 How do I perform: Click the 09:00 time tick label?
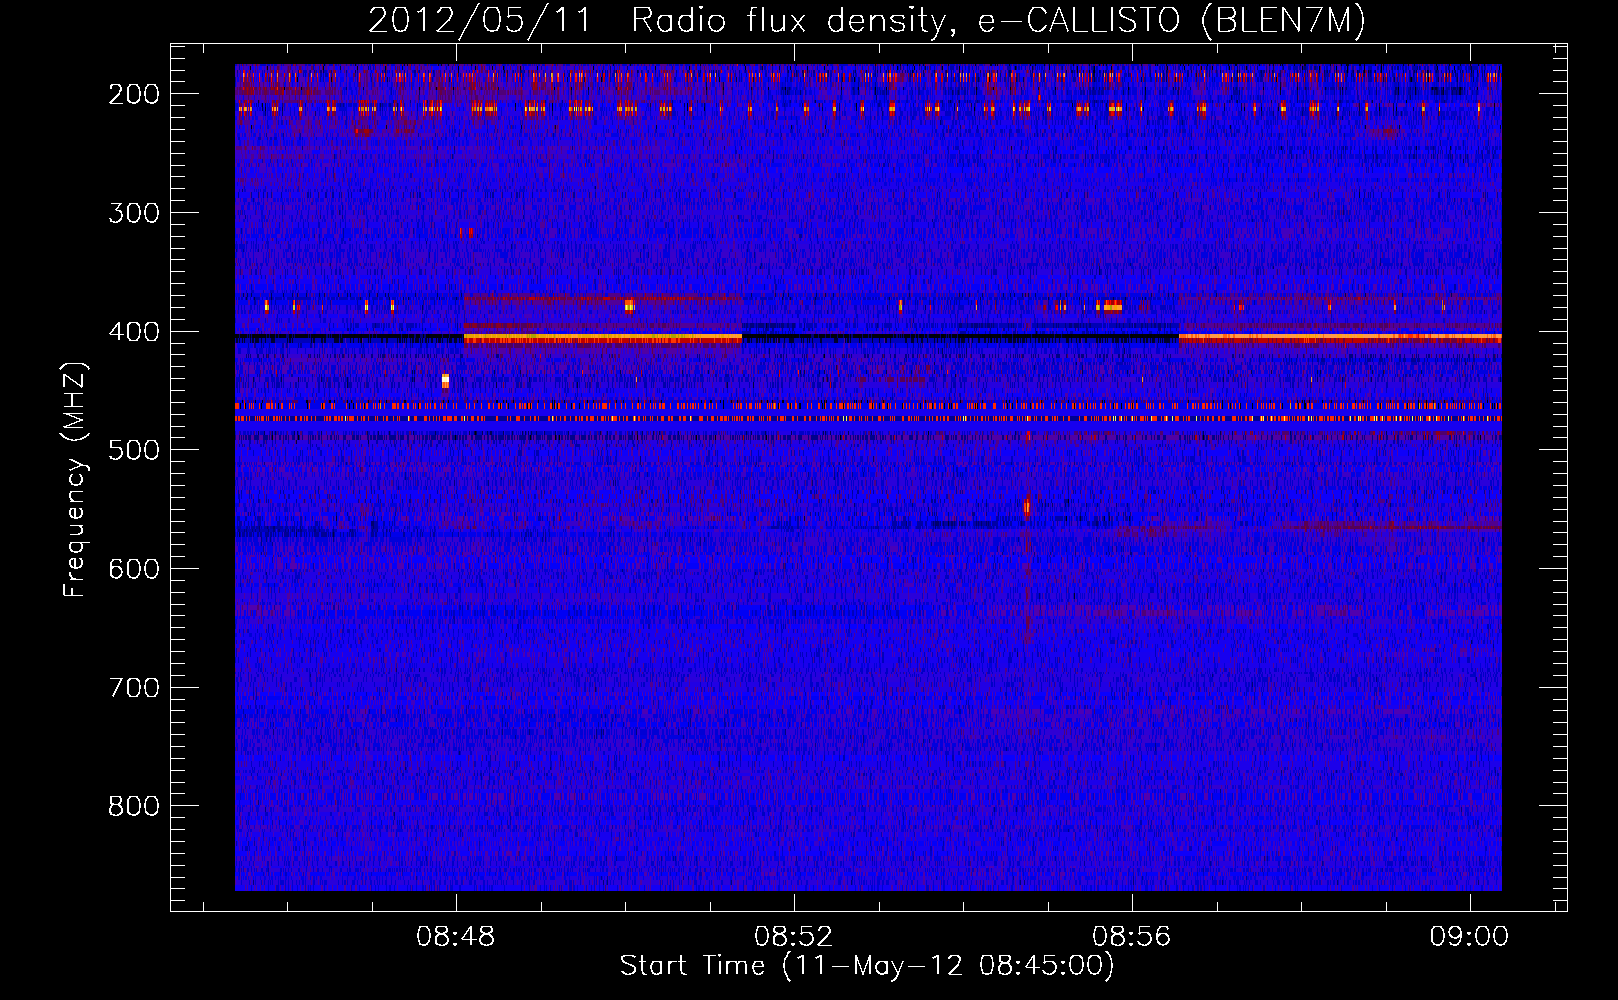coord(1469,937)
